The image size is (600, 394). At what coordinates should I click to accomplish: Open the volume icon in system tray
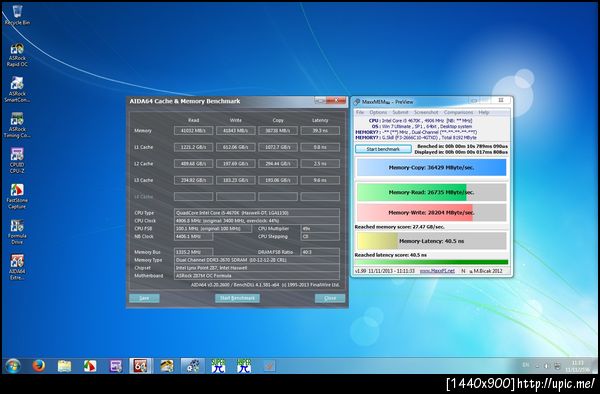546,366
